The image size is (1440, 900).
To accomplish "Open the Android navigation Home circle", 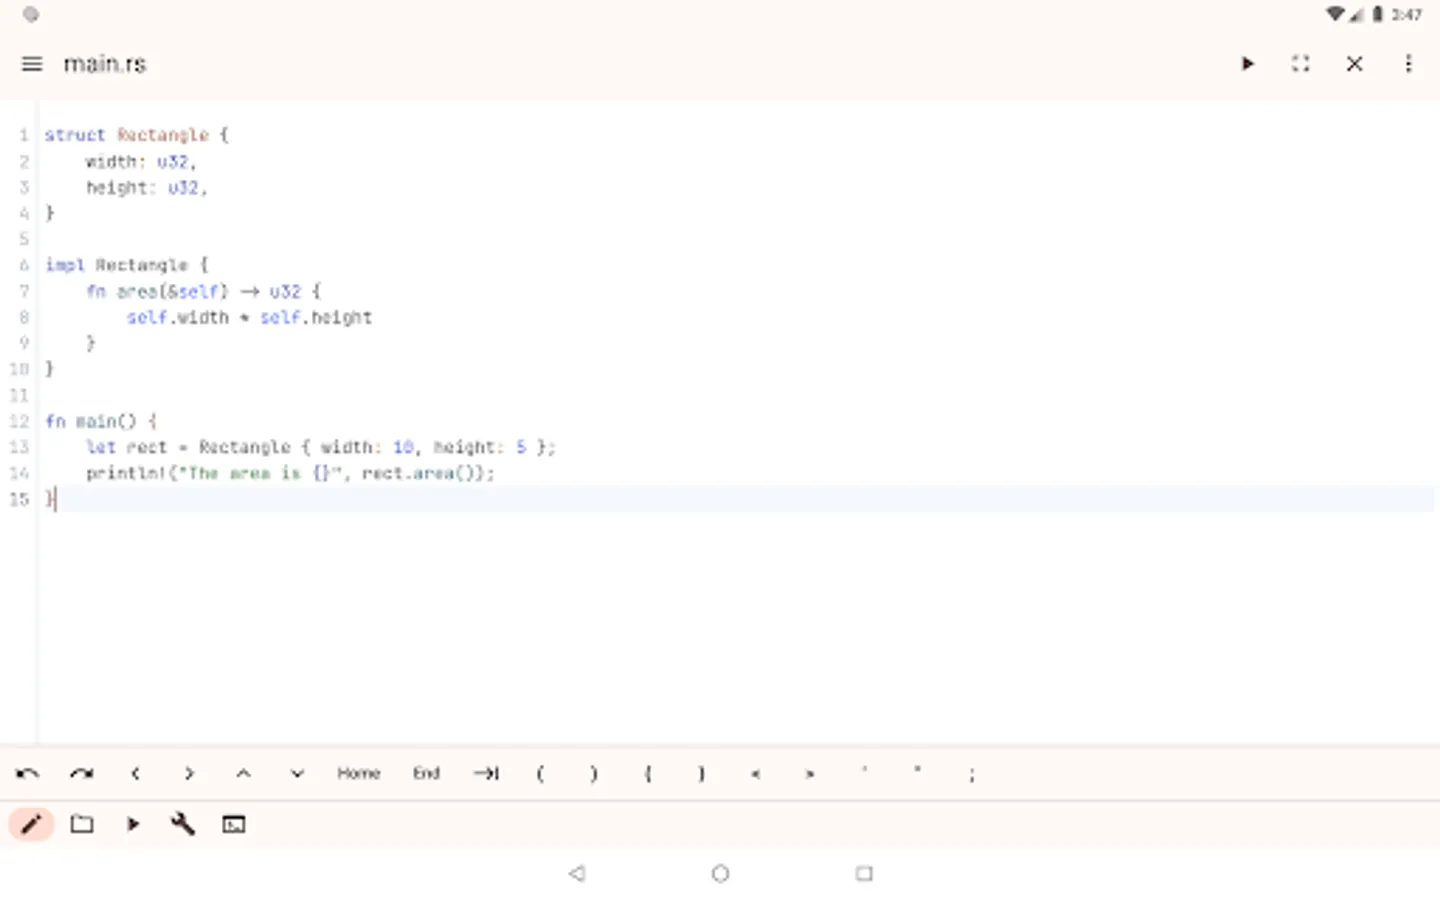I will coord(720,873).
